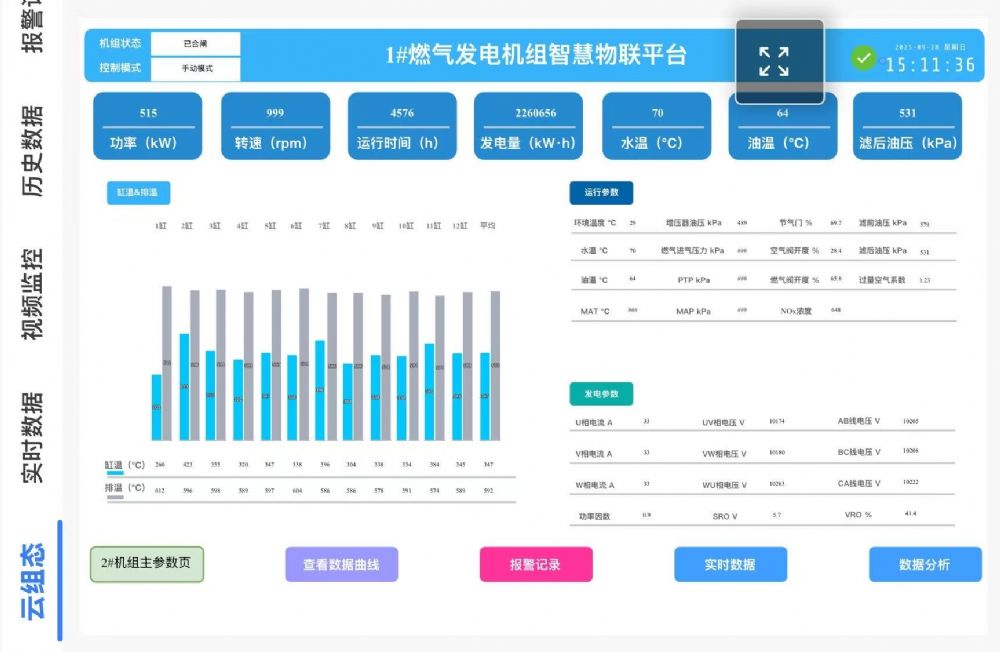Screen dimensions: 1000x652
Task: Click the blue 缸温 legend swatch
Action: click(x=115, y=473)
